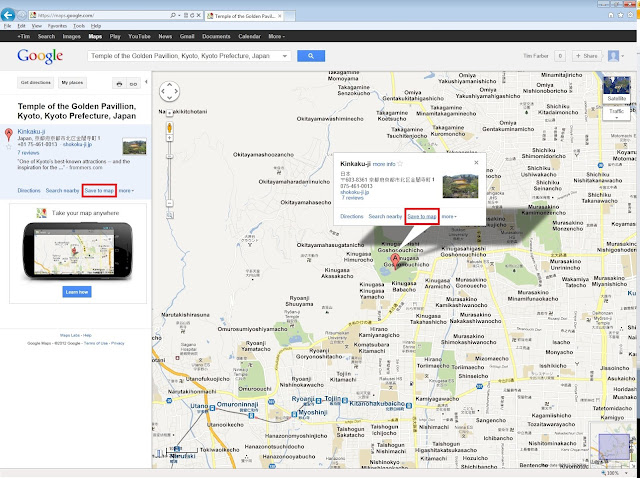Open the Kinkaku-ji title link in sidebar

pos(31,131)
